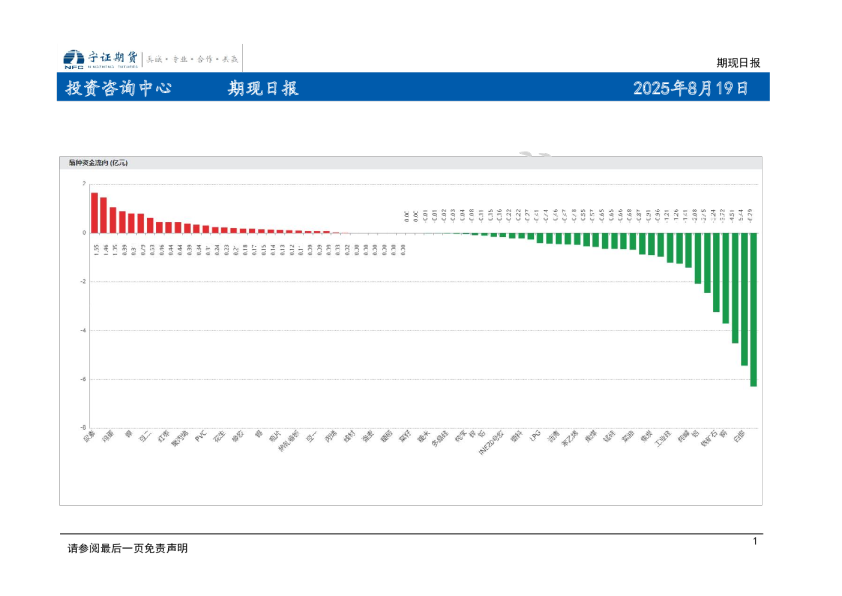Select the 投资咨询中心 title in blue banner

click(119, 88)
